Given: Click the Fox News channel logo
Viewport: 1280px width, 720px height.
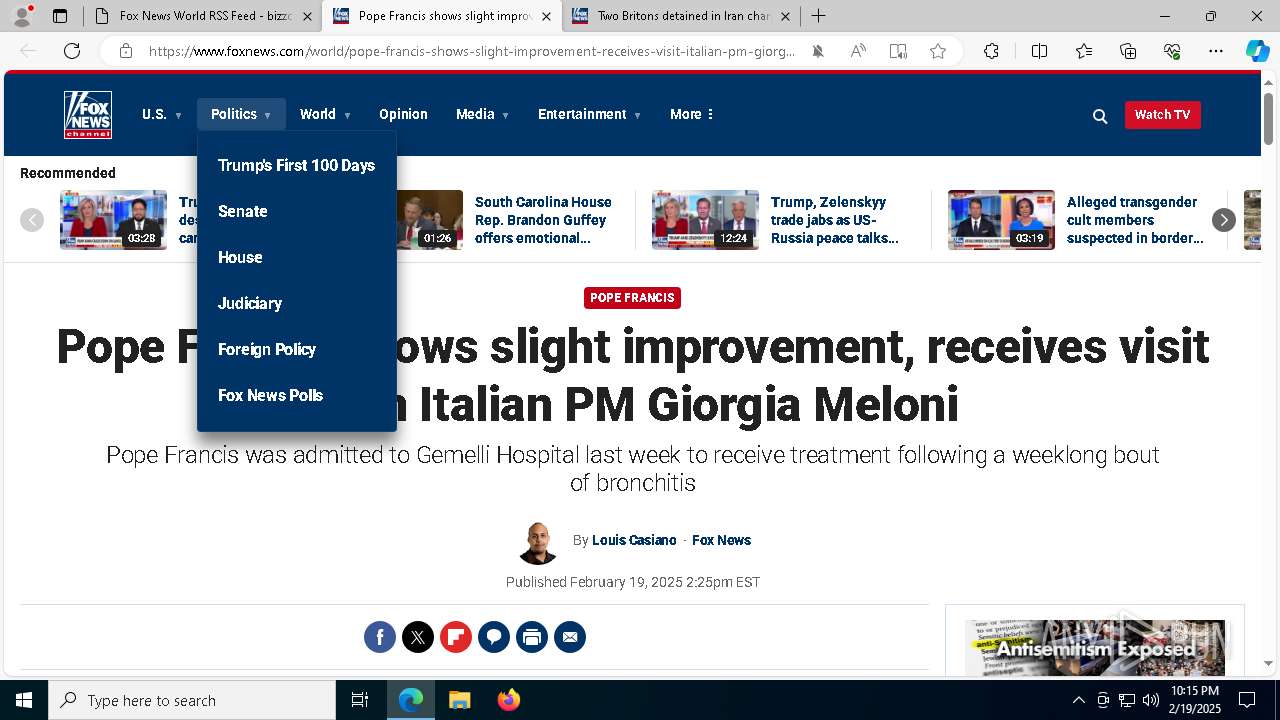Looking at the screenshot, I should pyautogui.click(x=88, y=115).
